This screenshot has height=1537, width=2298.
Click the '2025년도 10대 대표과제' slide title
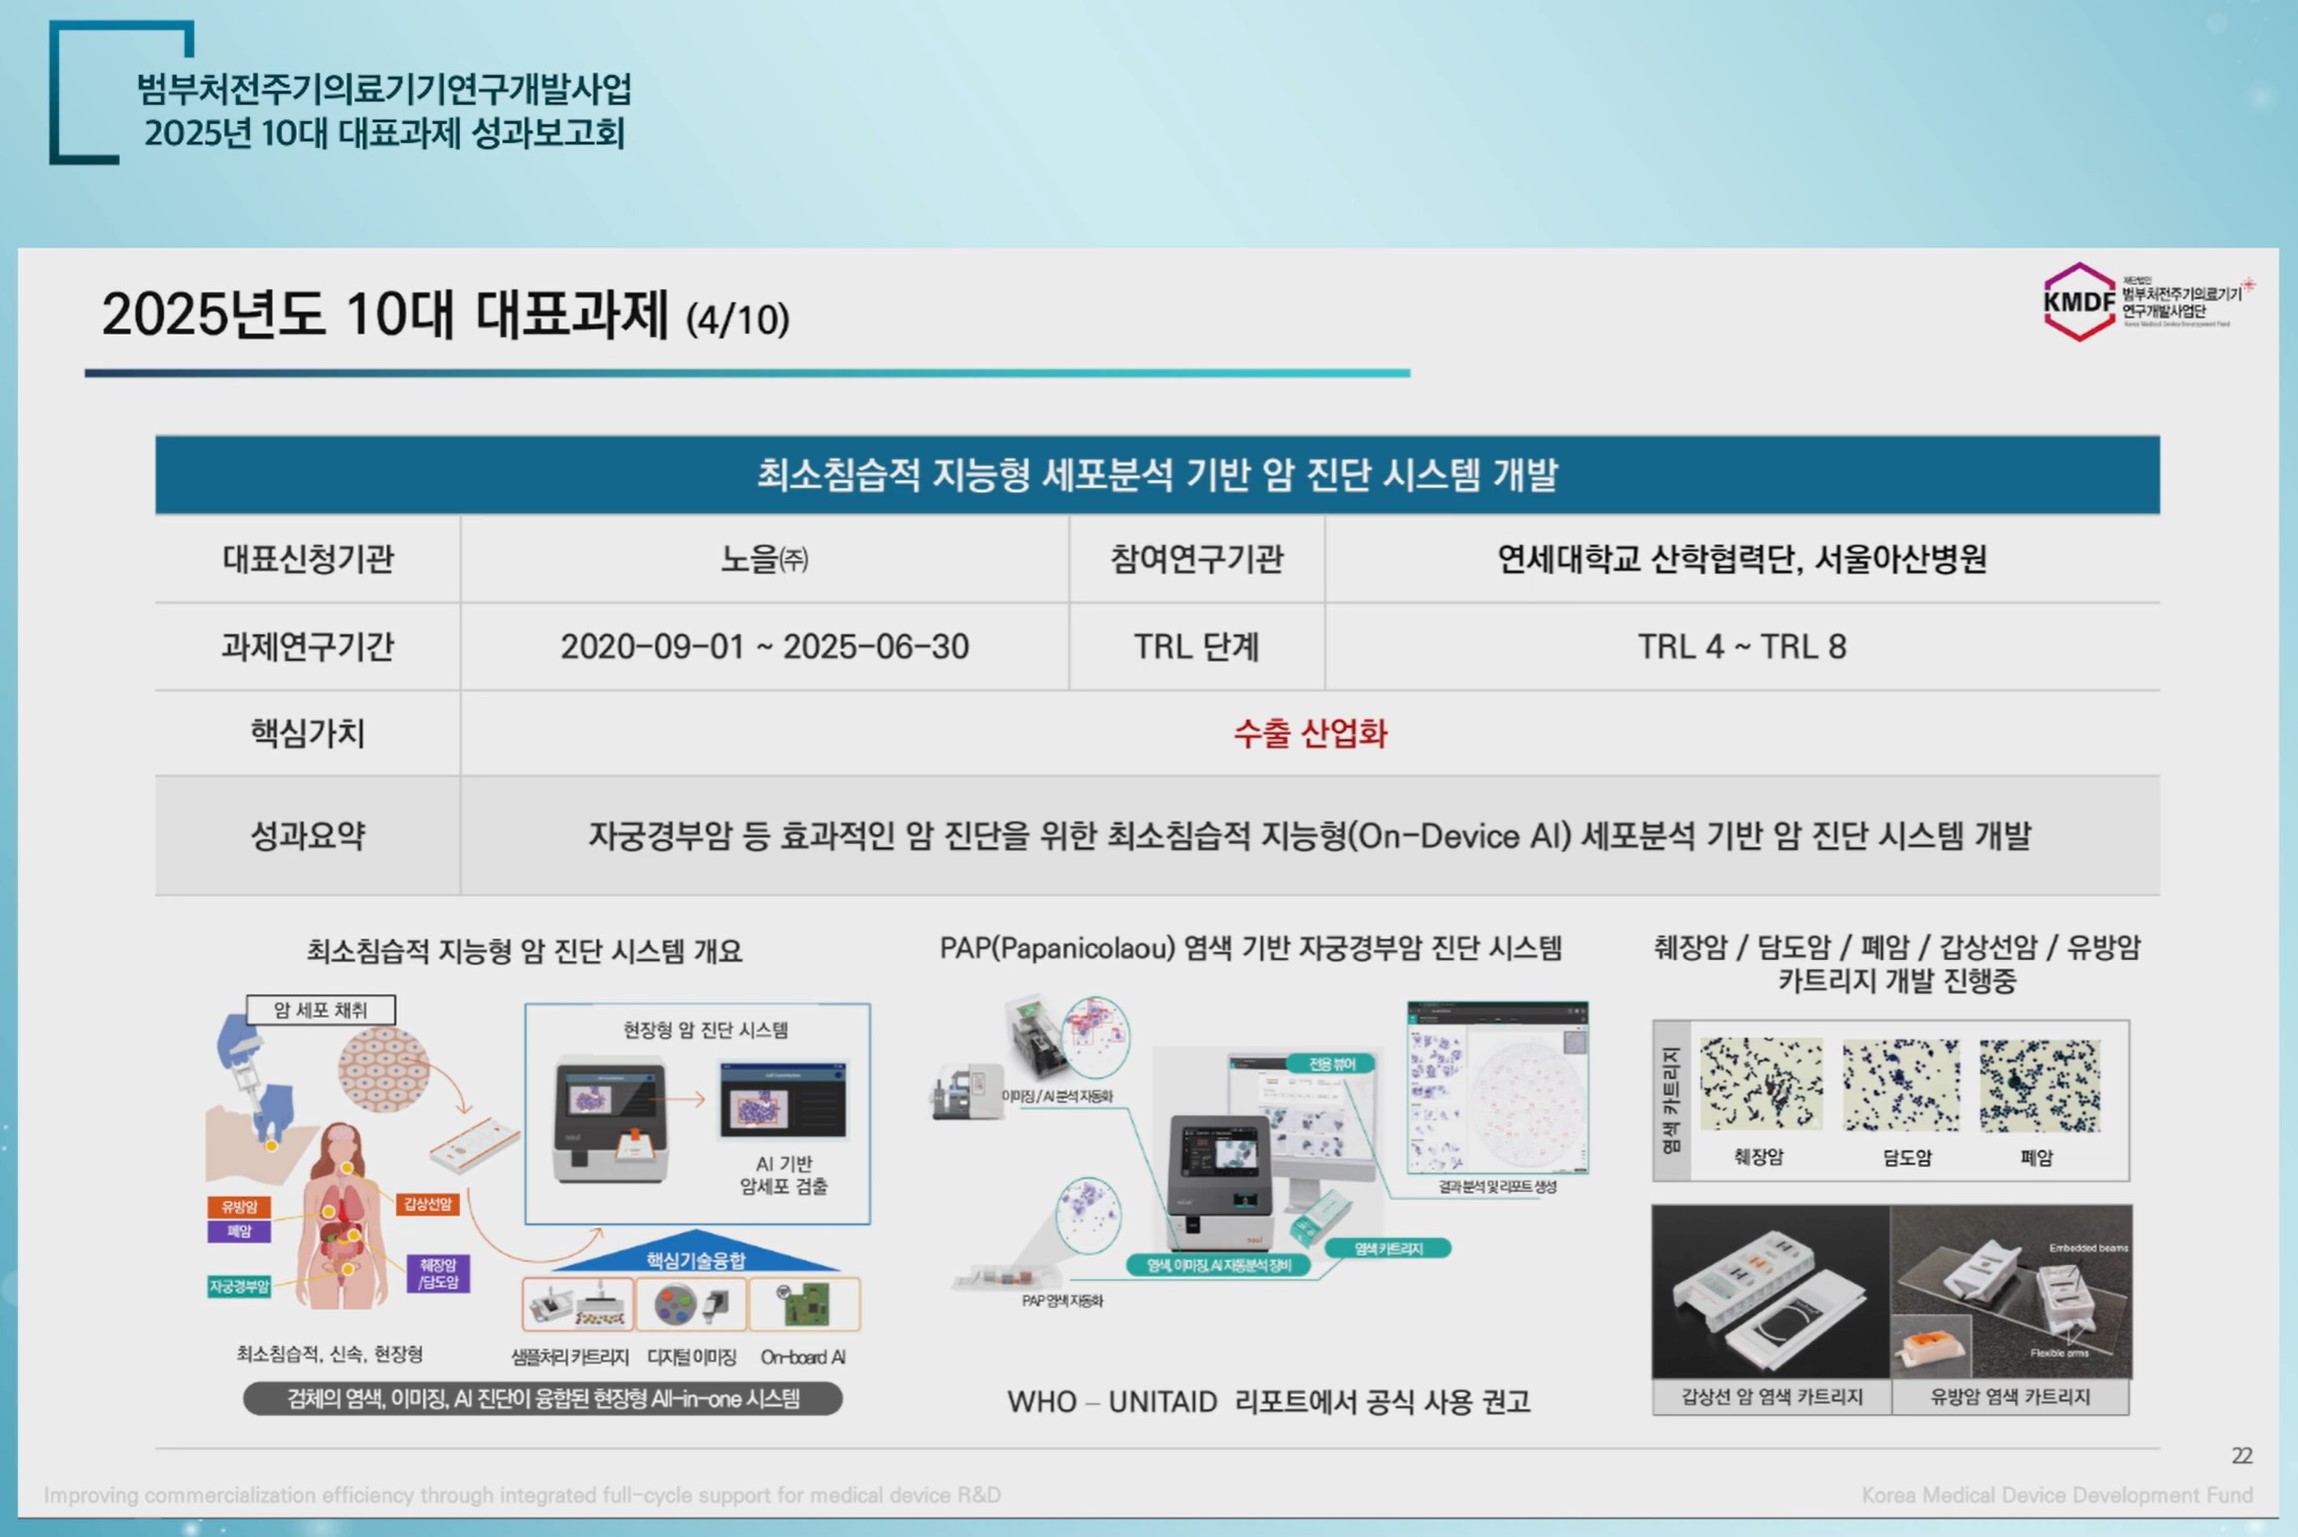[x=385, y=315]
